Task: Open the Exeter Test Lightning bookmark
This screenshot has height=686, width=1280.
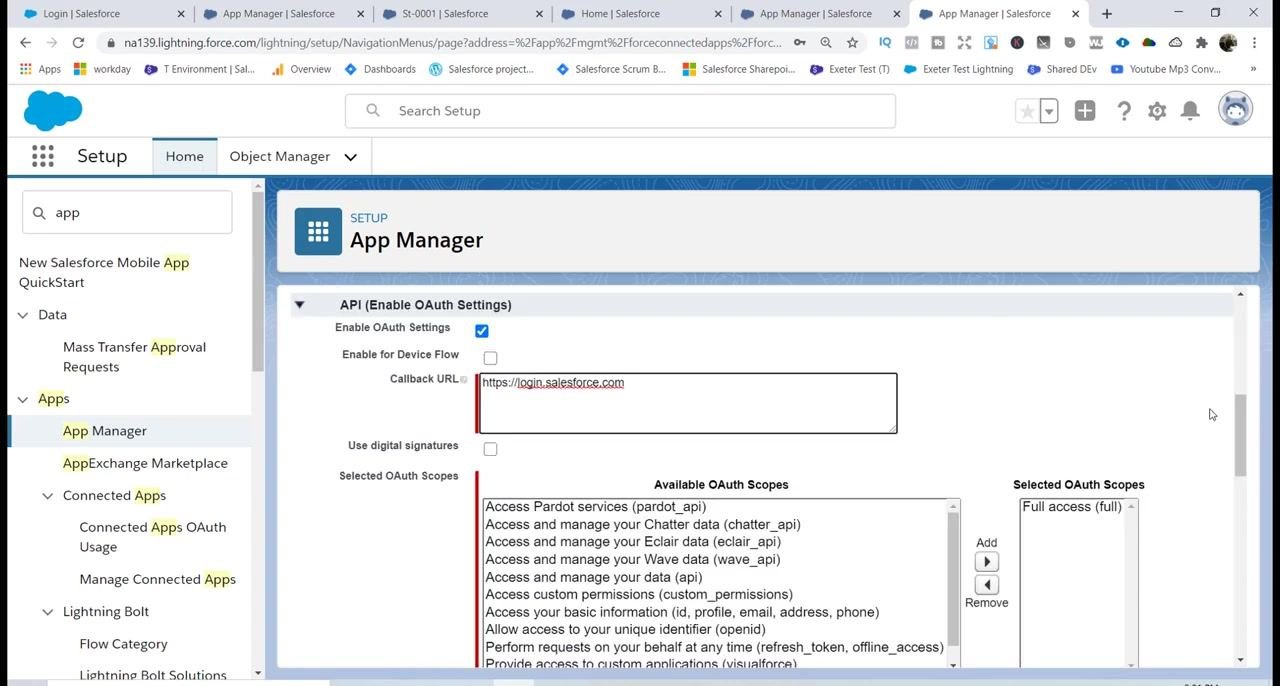Action: [x=958, y=69]
